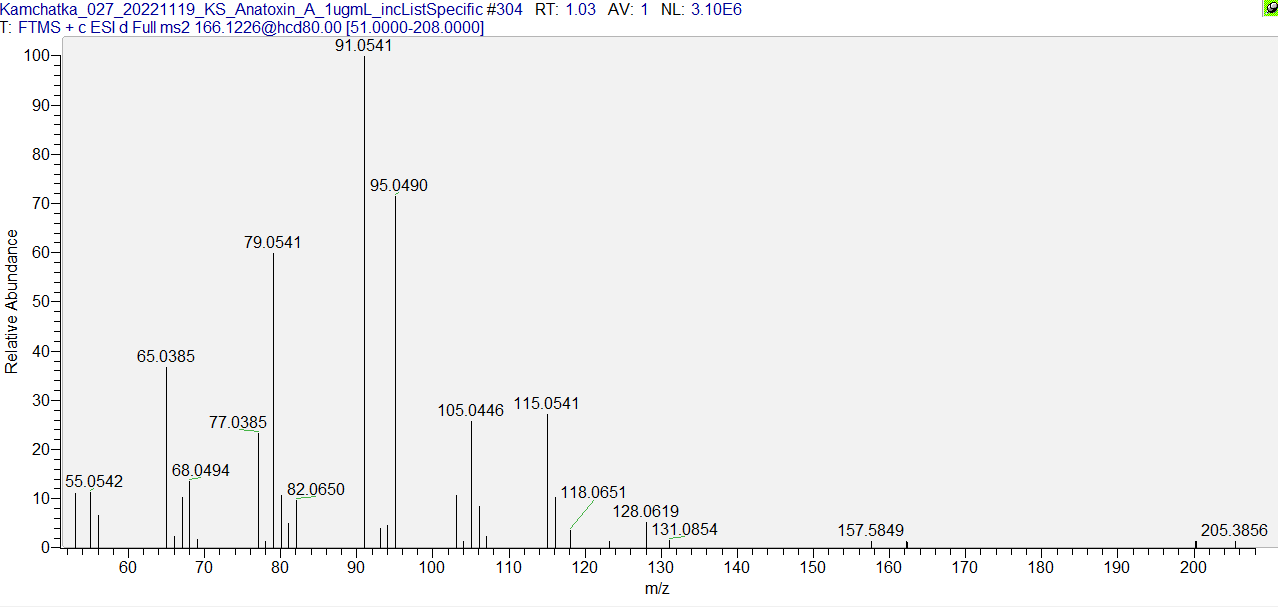Select the 131.0854 peak label
Viewport: 1278px width, 607px height.
coord(685,529)
